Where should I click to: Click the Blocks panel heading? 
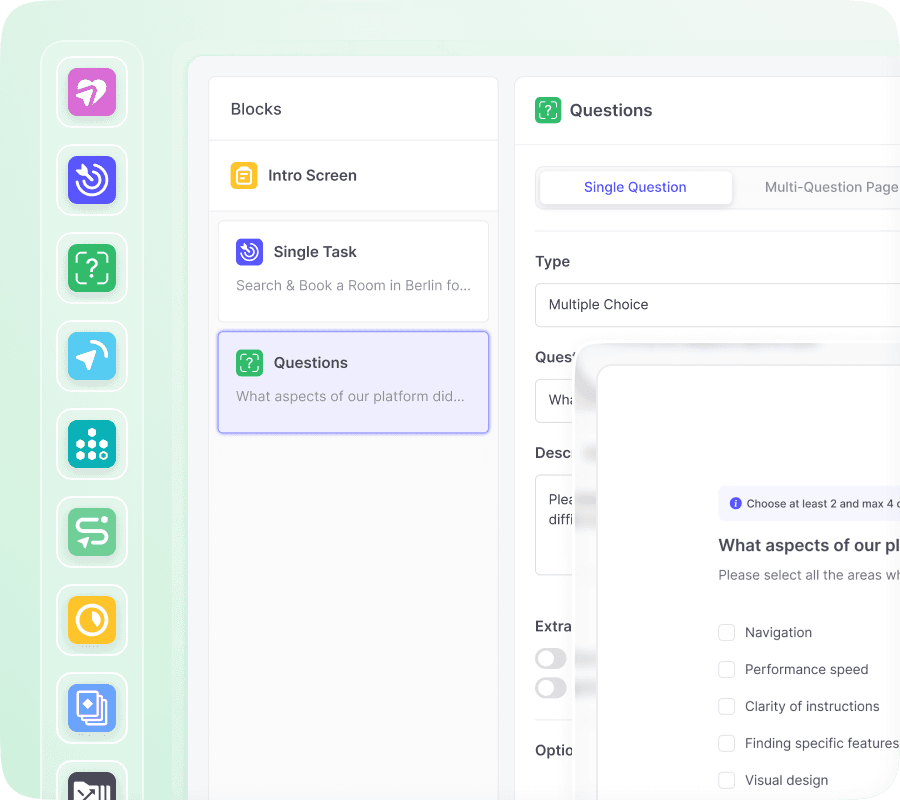(x=256, y=109)
